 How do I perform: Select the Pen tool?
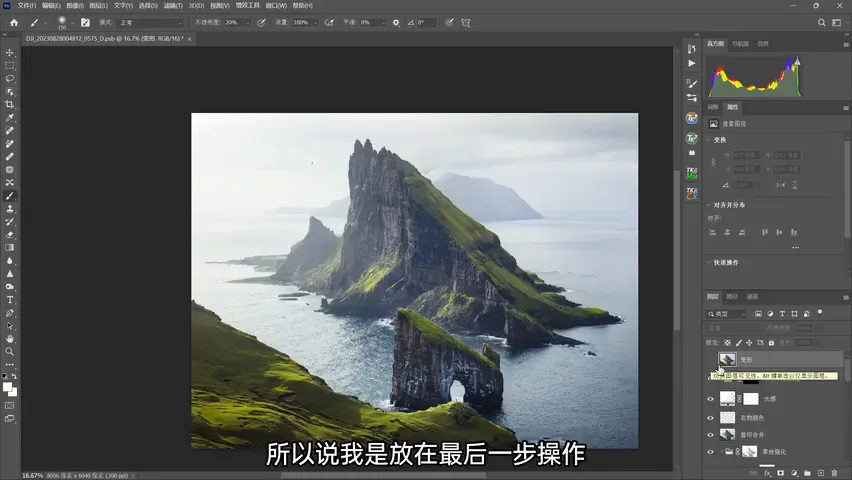[x=10, y=313]
